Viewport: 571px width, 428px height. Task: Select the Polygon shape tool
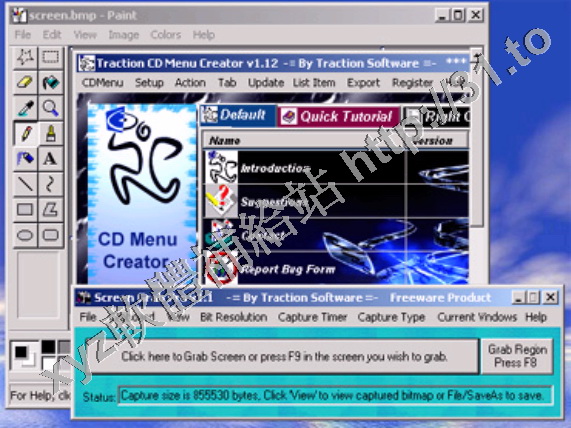point(51,209)
